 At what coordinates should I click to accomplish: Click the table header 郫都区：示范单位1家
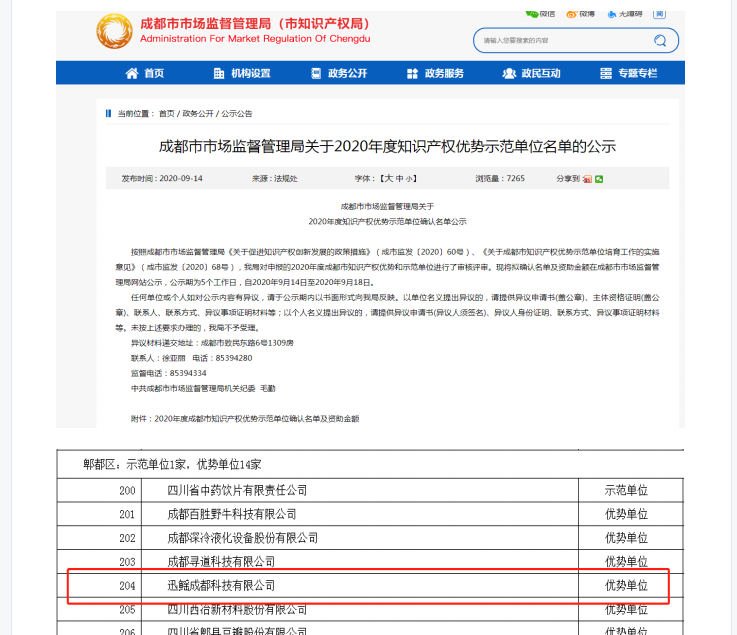[x=172, y=464]
